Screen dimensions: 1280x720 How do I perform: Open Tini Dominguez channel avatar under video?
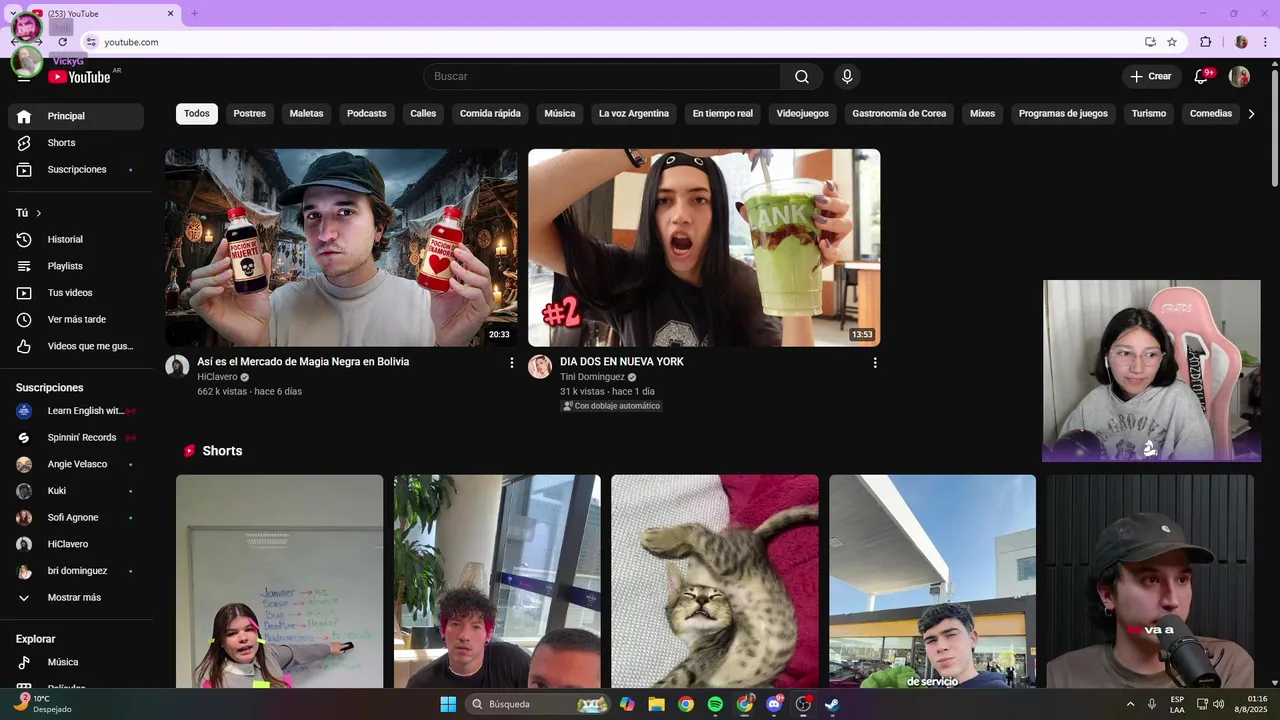(x=540, y=366)
